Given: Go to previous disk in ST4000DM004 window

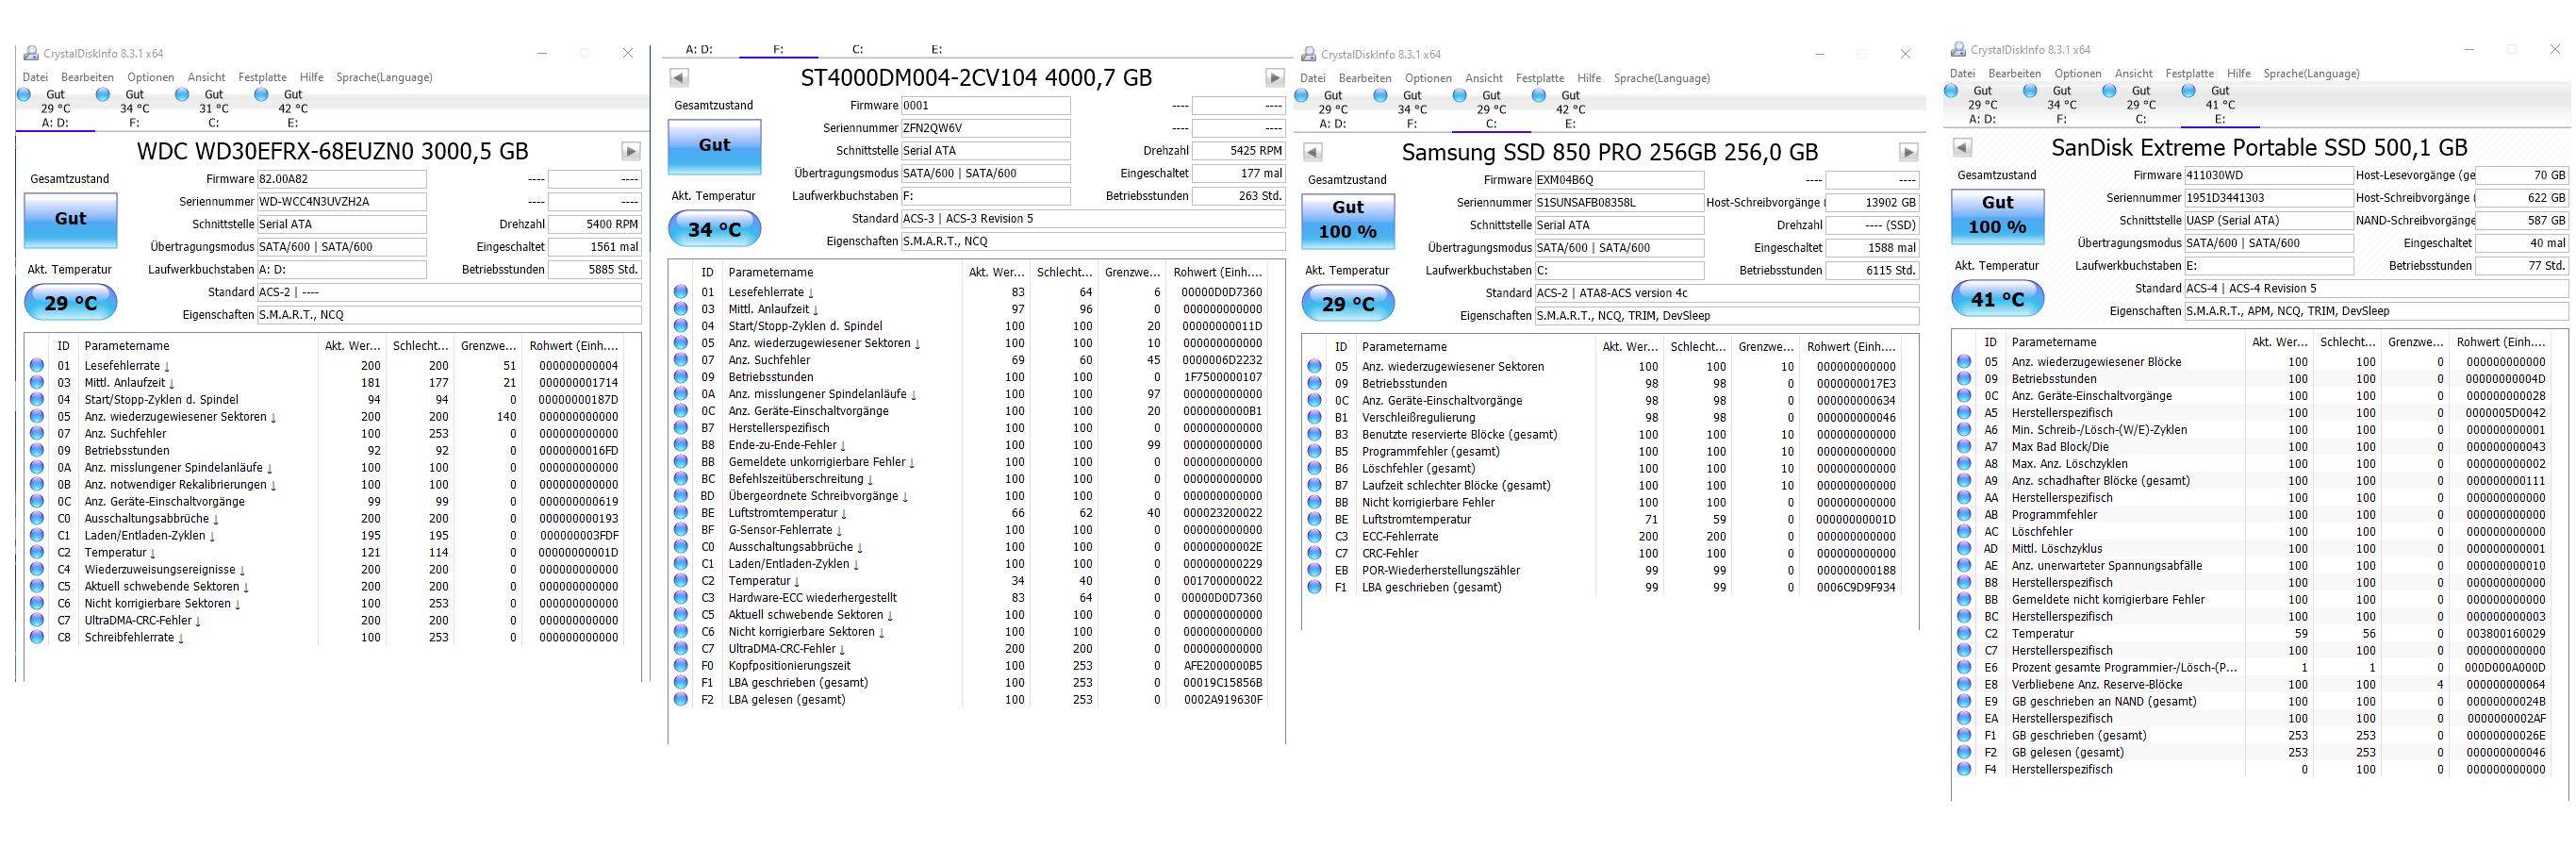Looking at the screenshot, I should [678, 78].
